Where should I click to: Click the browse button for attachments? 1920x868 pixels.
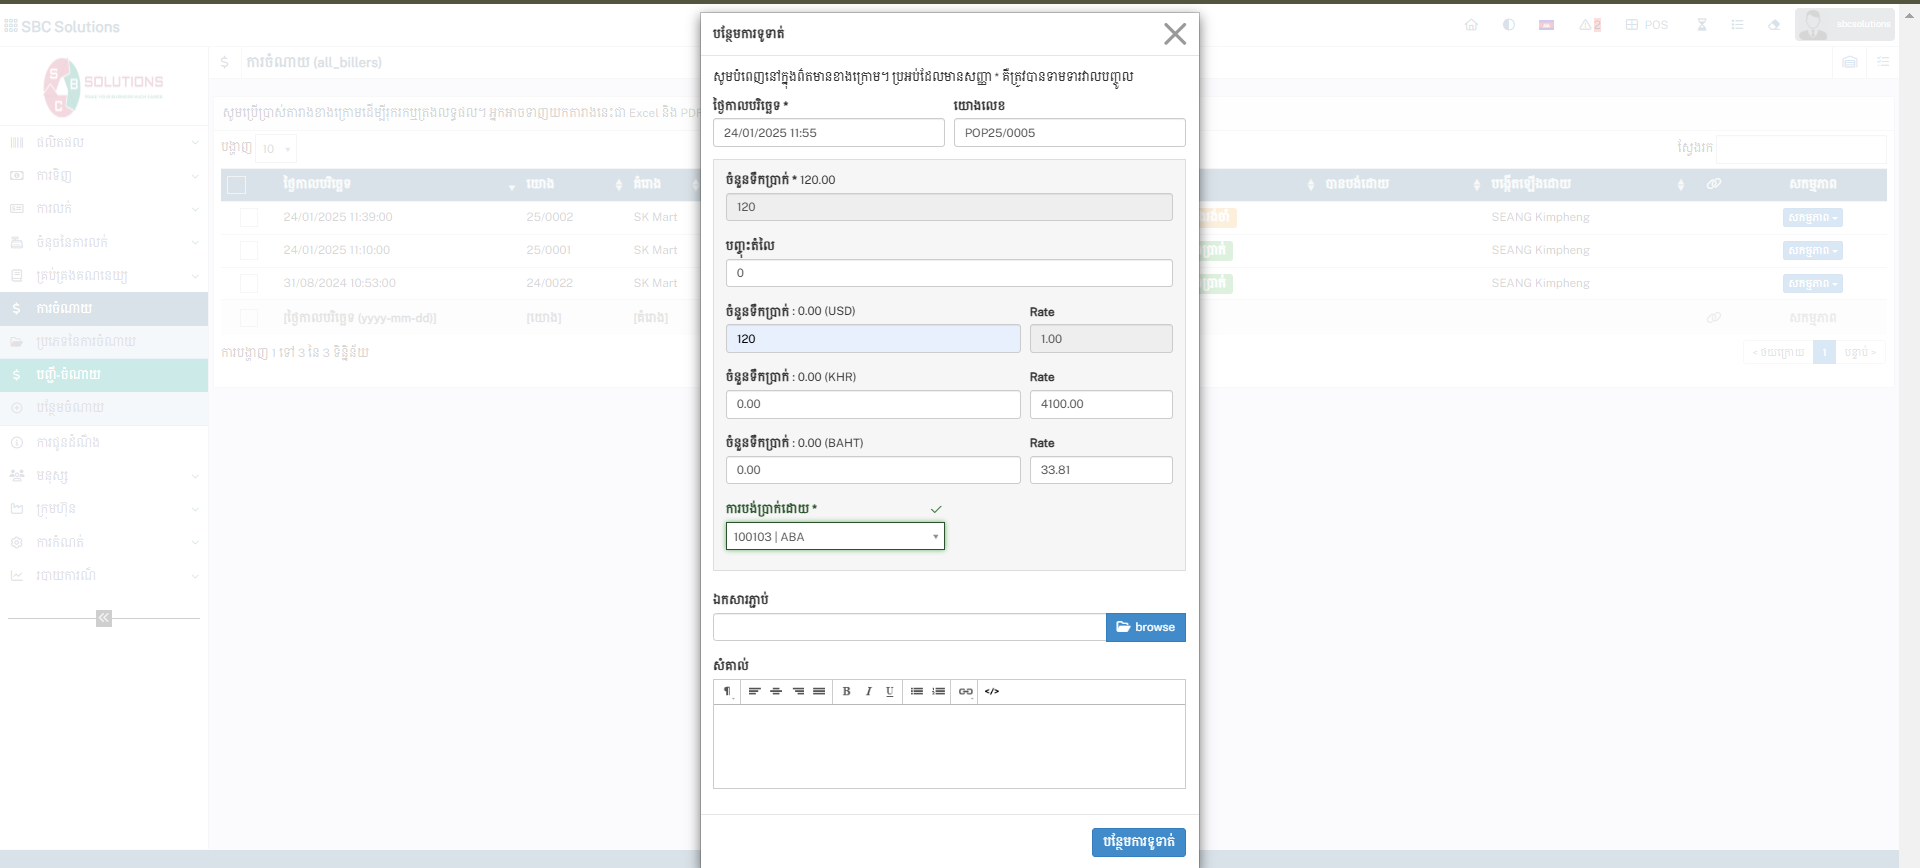tap(1145, 627)
